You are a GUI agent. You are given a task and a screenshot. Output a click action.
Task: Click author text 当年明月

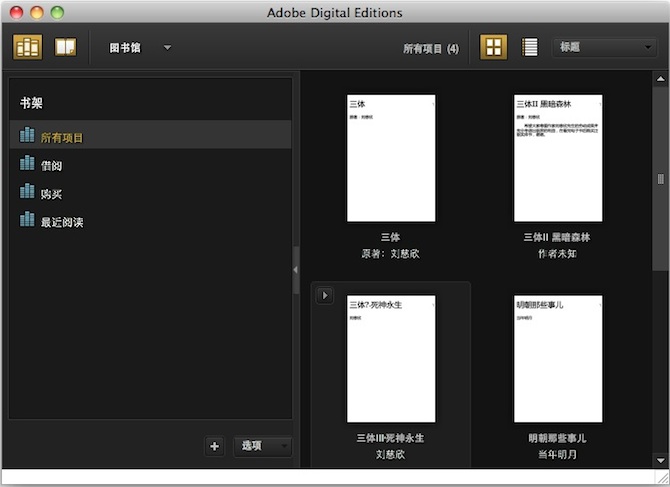click(557, 455)
